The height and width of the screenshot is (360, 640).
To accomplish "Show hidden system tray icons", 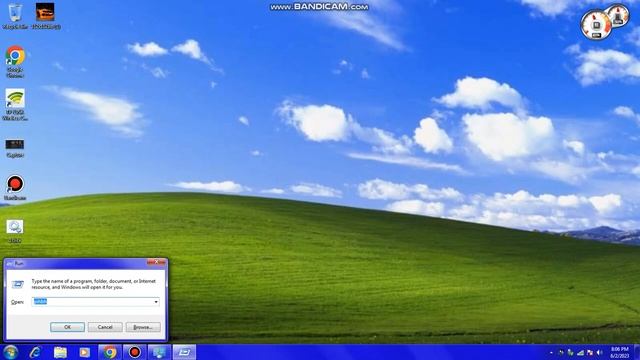I will coord(551,353).
